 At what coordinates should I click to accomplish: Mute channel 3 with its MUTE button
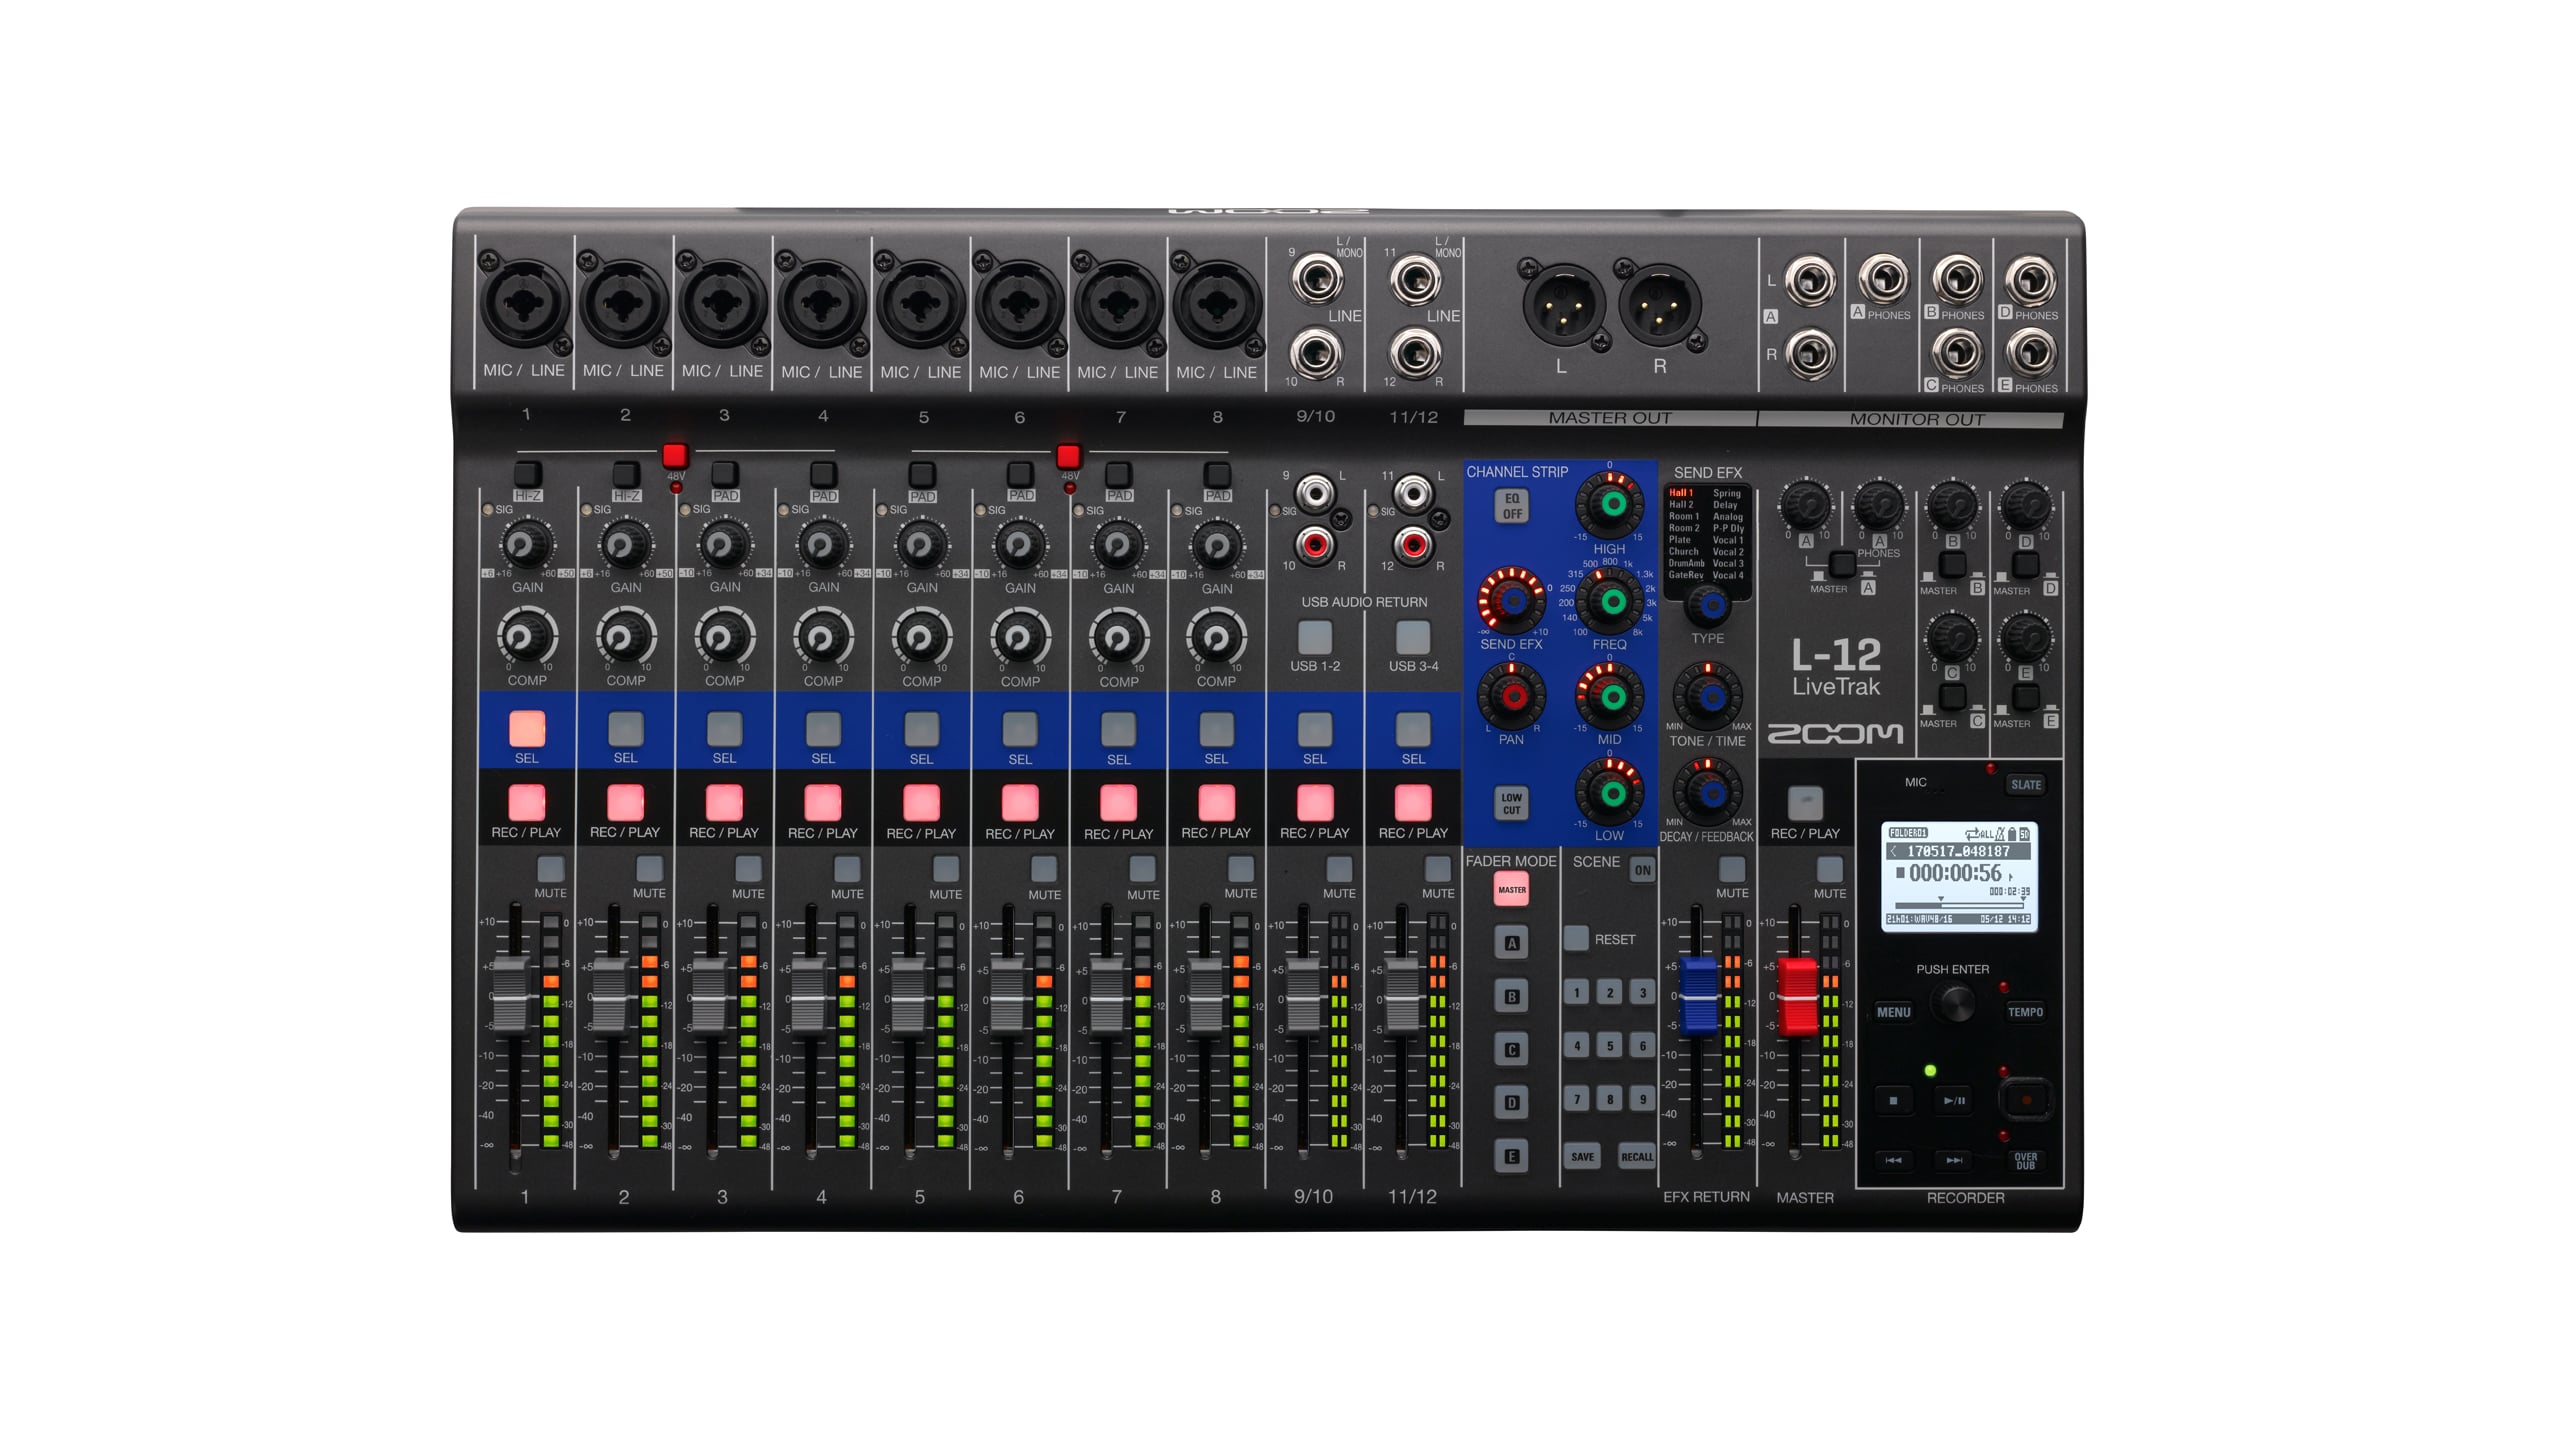(x=748, y=868)
